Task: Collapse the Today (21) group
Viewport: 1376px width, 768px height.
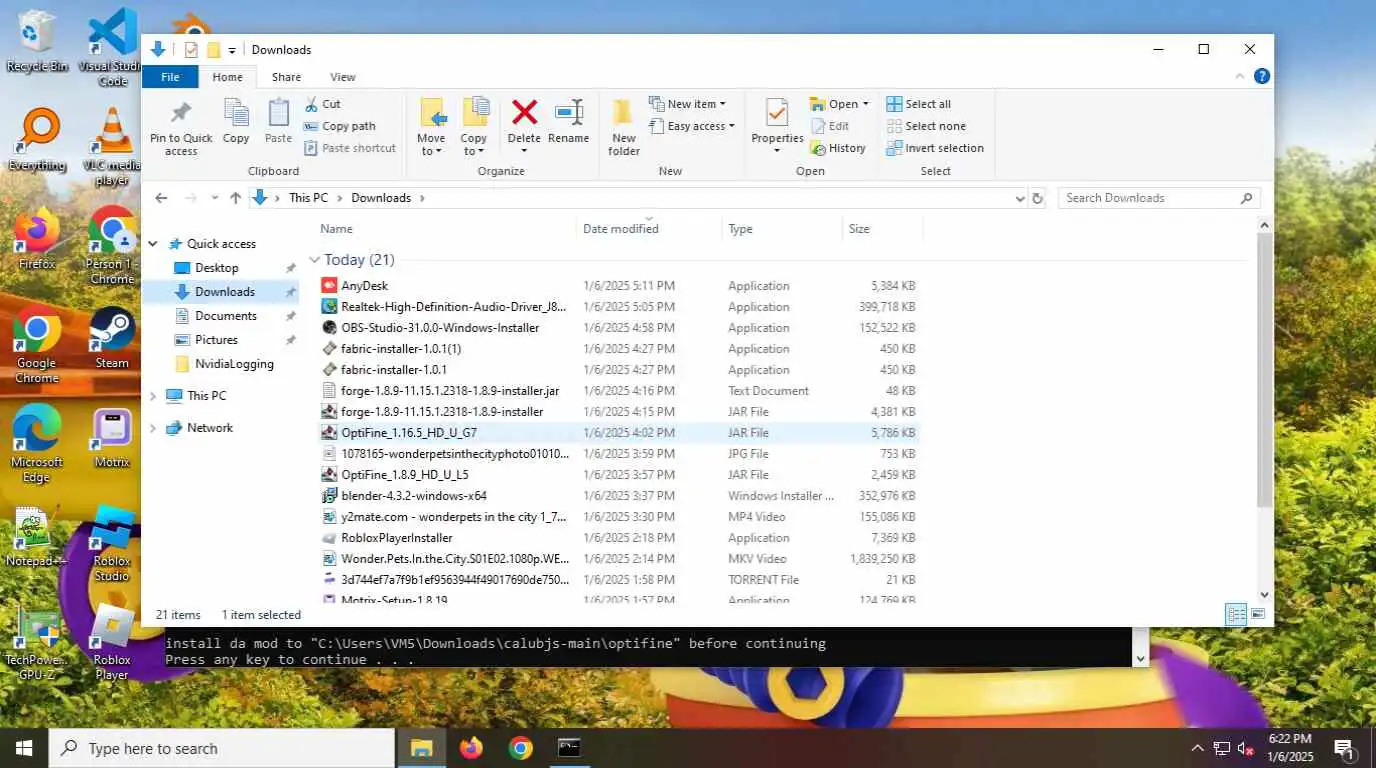Action: coord(314,260)
